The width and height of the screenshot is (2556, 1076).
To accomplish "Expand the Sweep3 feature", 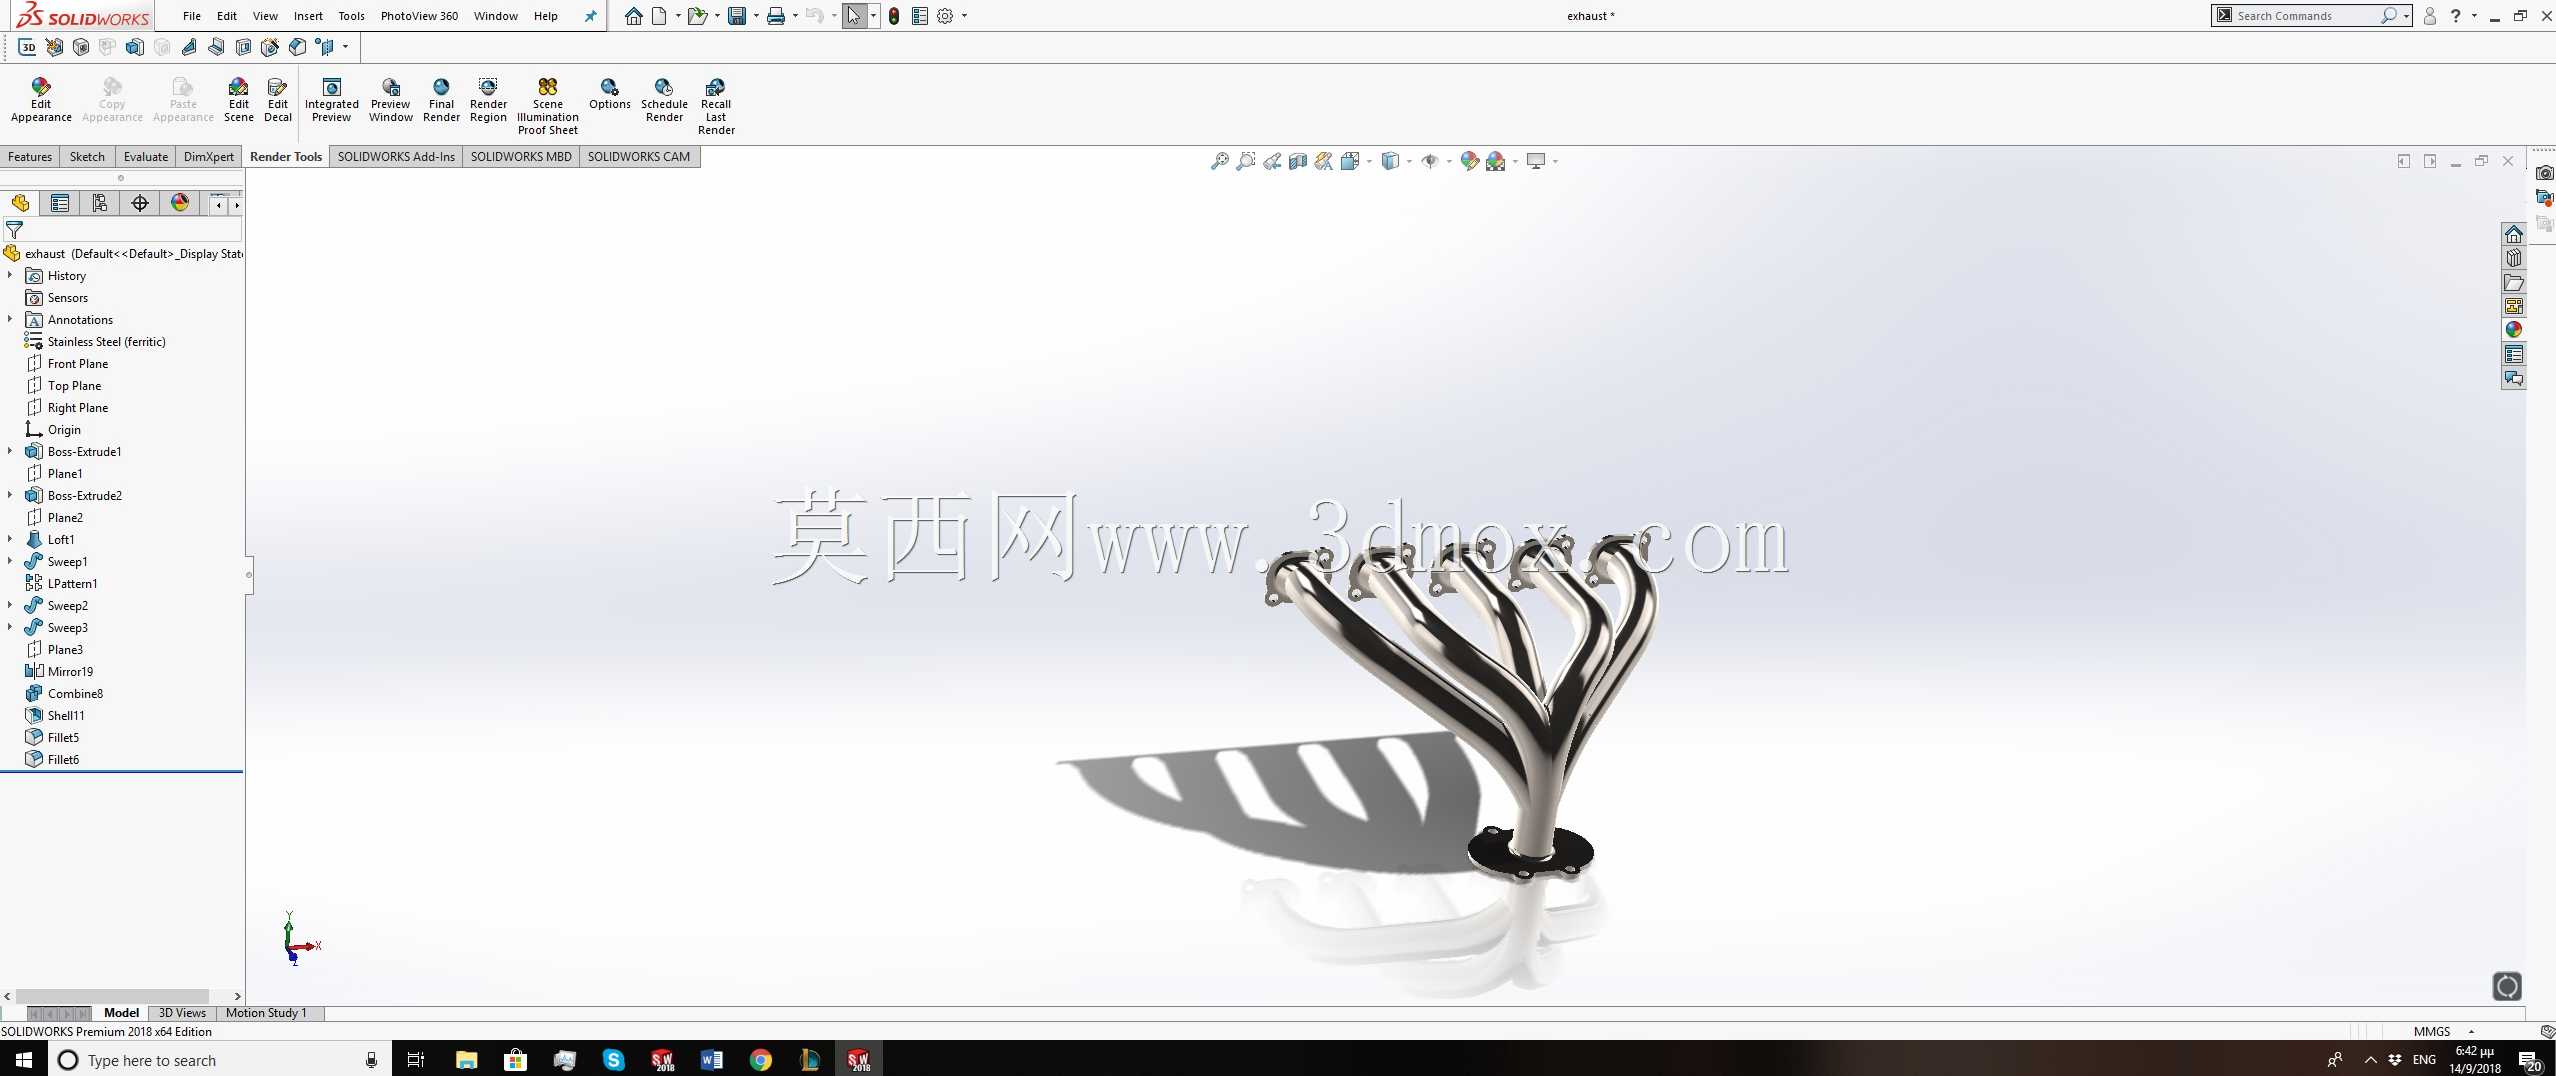I will (10, 627).
